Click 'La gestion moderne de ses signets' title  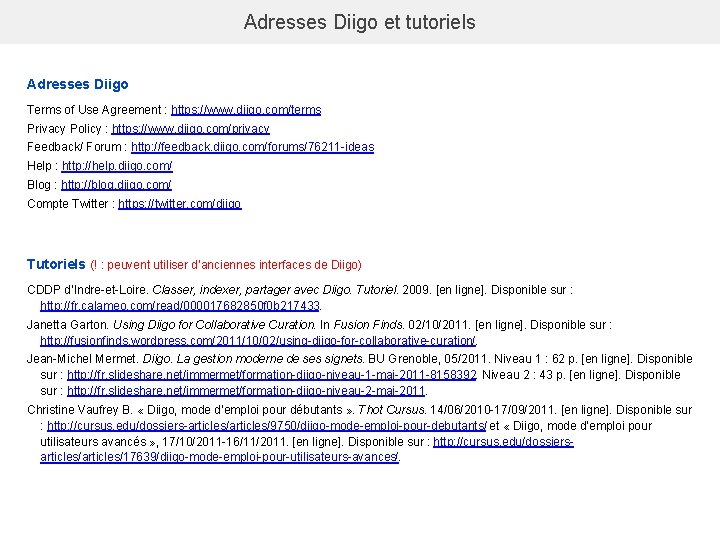pyautogui.click(x=270, y=359)
